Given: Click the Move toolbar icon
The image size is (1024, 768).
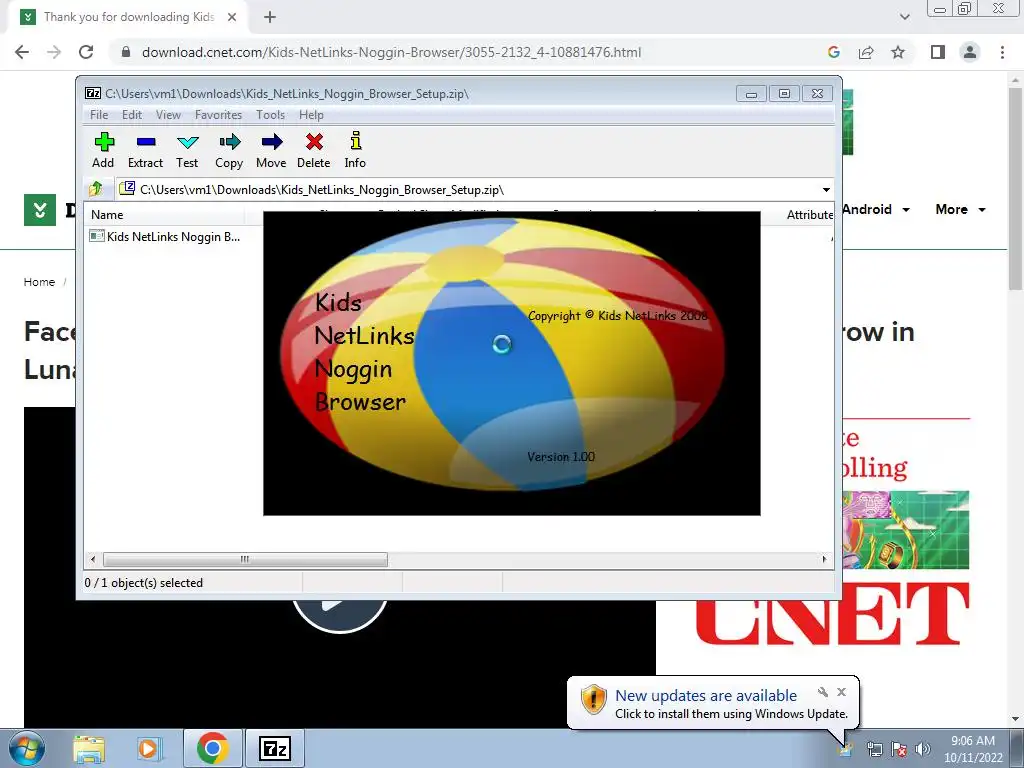Looking at the screenshot, I should (271, 150).
